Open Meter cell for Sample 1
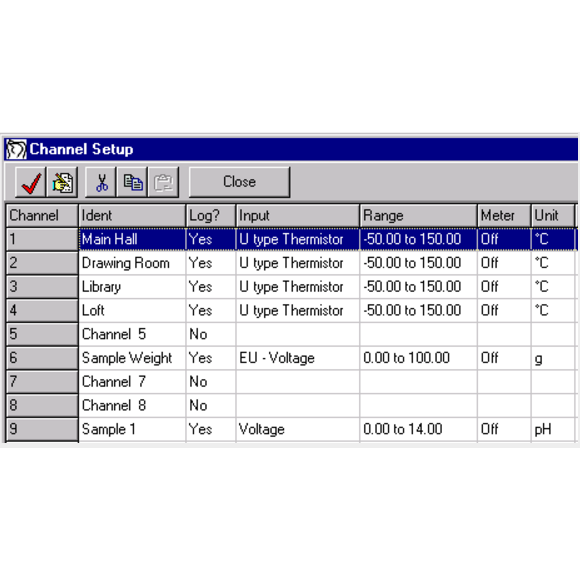The width and height of the screenshot is (580, 580). click(504, 429)
